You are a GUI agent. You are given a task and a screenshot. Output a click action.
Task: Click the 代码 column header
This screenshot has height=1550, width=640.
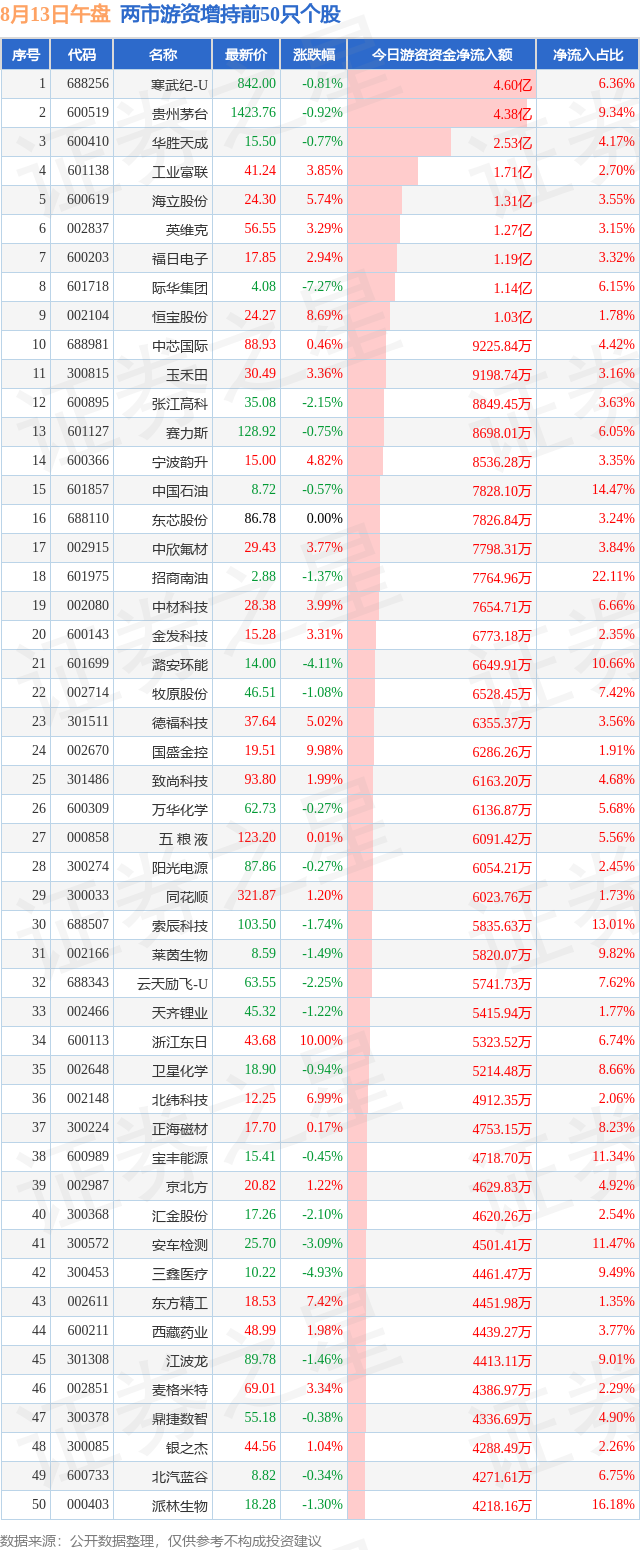click(82, 55)
